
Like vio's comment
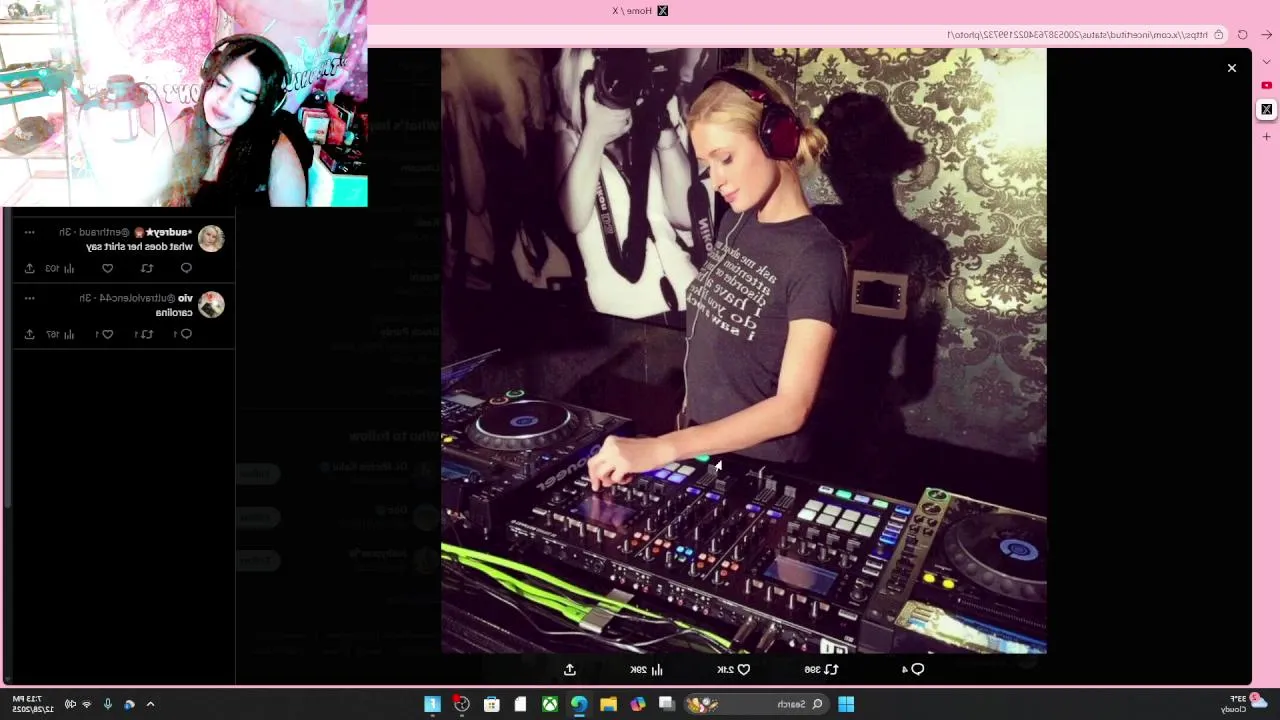coord(105,334)
